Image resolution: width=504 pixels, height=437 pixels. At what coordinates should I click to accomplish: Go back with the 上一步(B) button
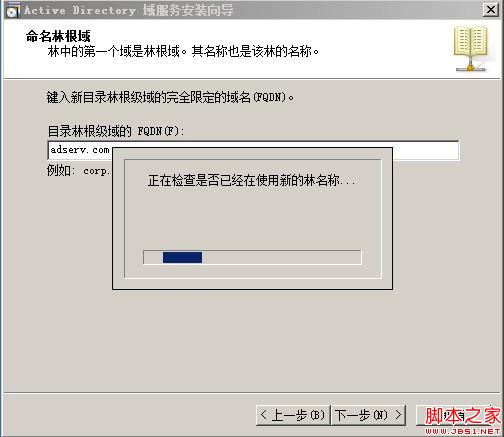click(293, 415)
